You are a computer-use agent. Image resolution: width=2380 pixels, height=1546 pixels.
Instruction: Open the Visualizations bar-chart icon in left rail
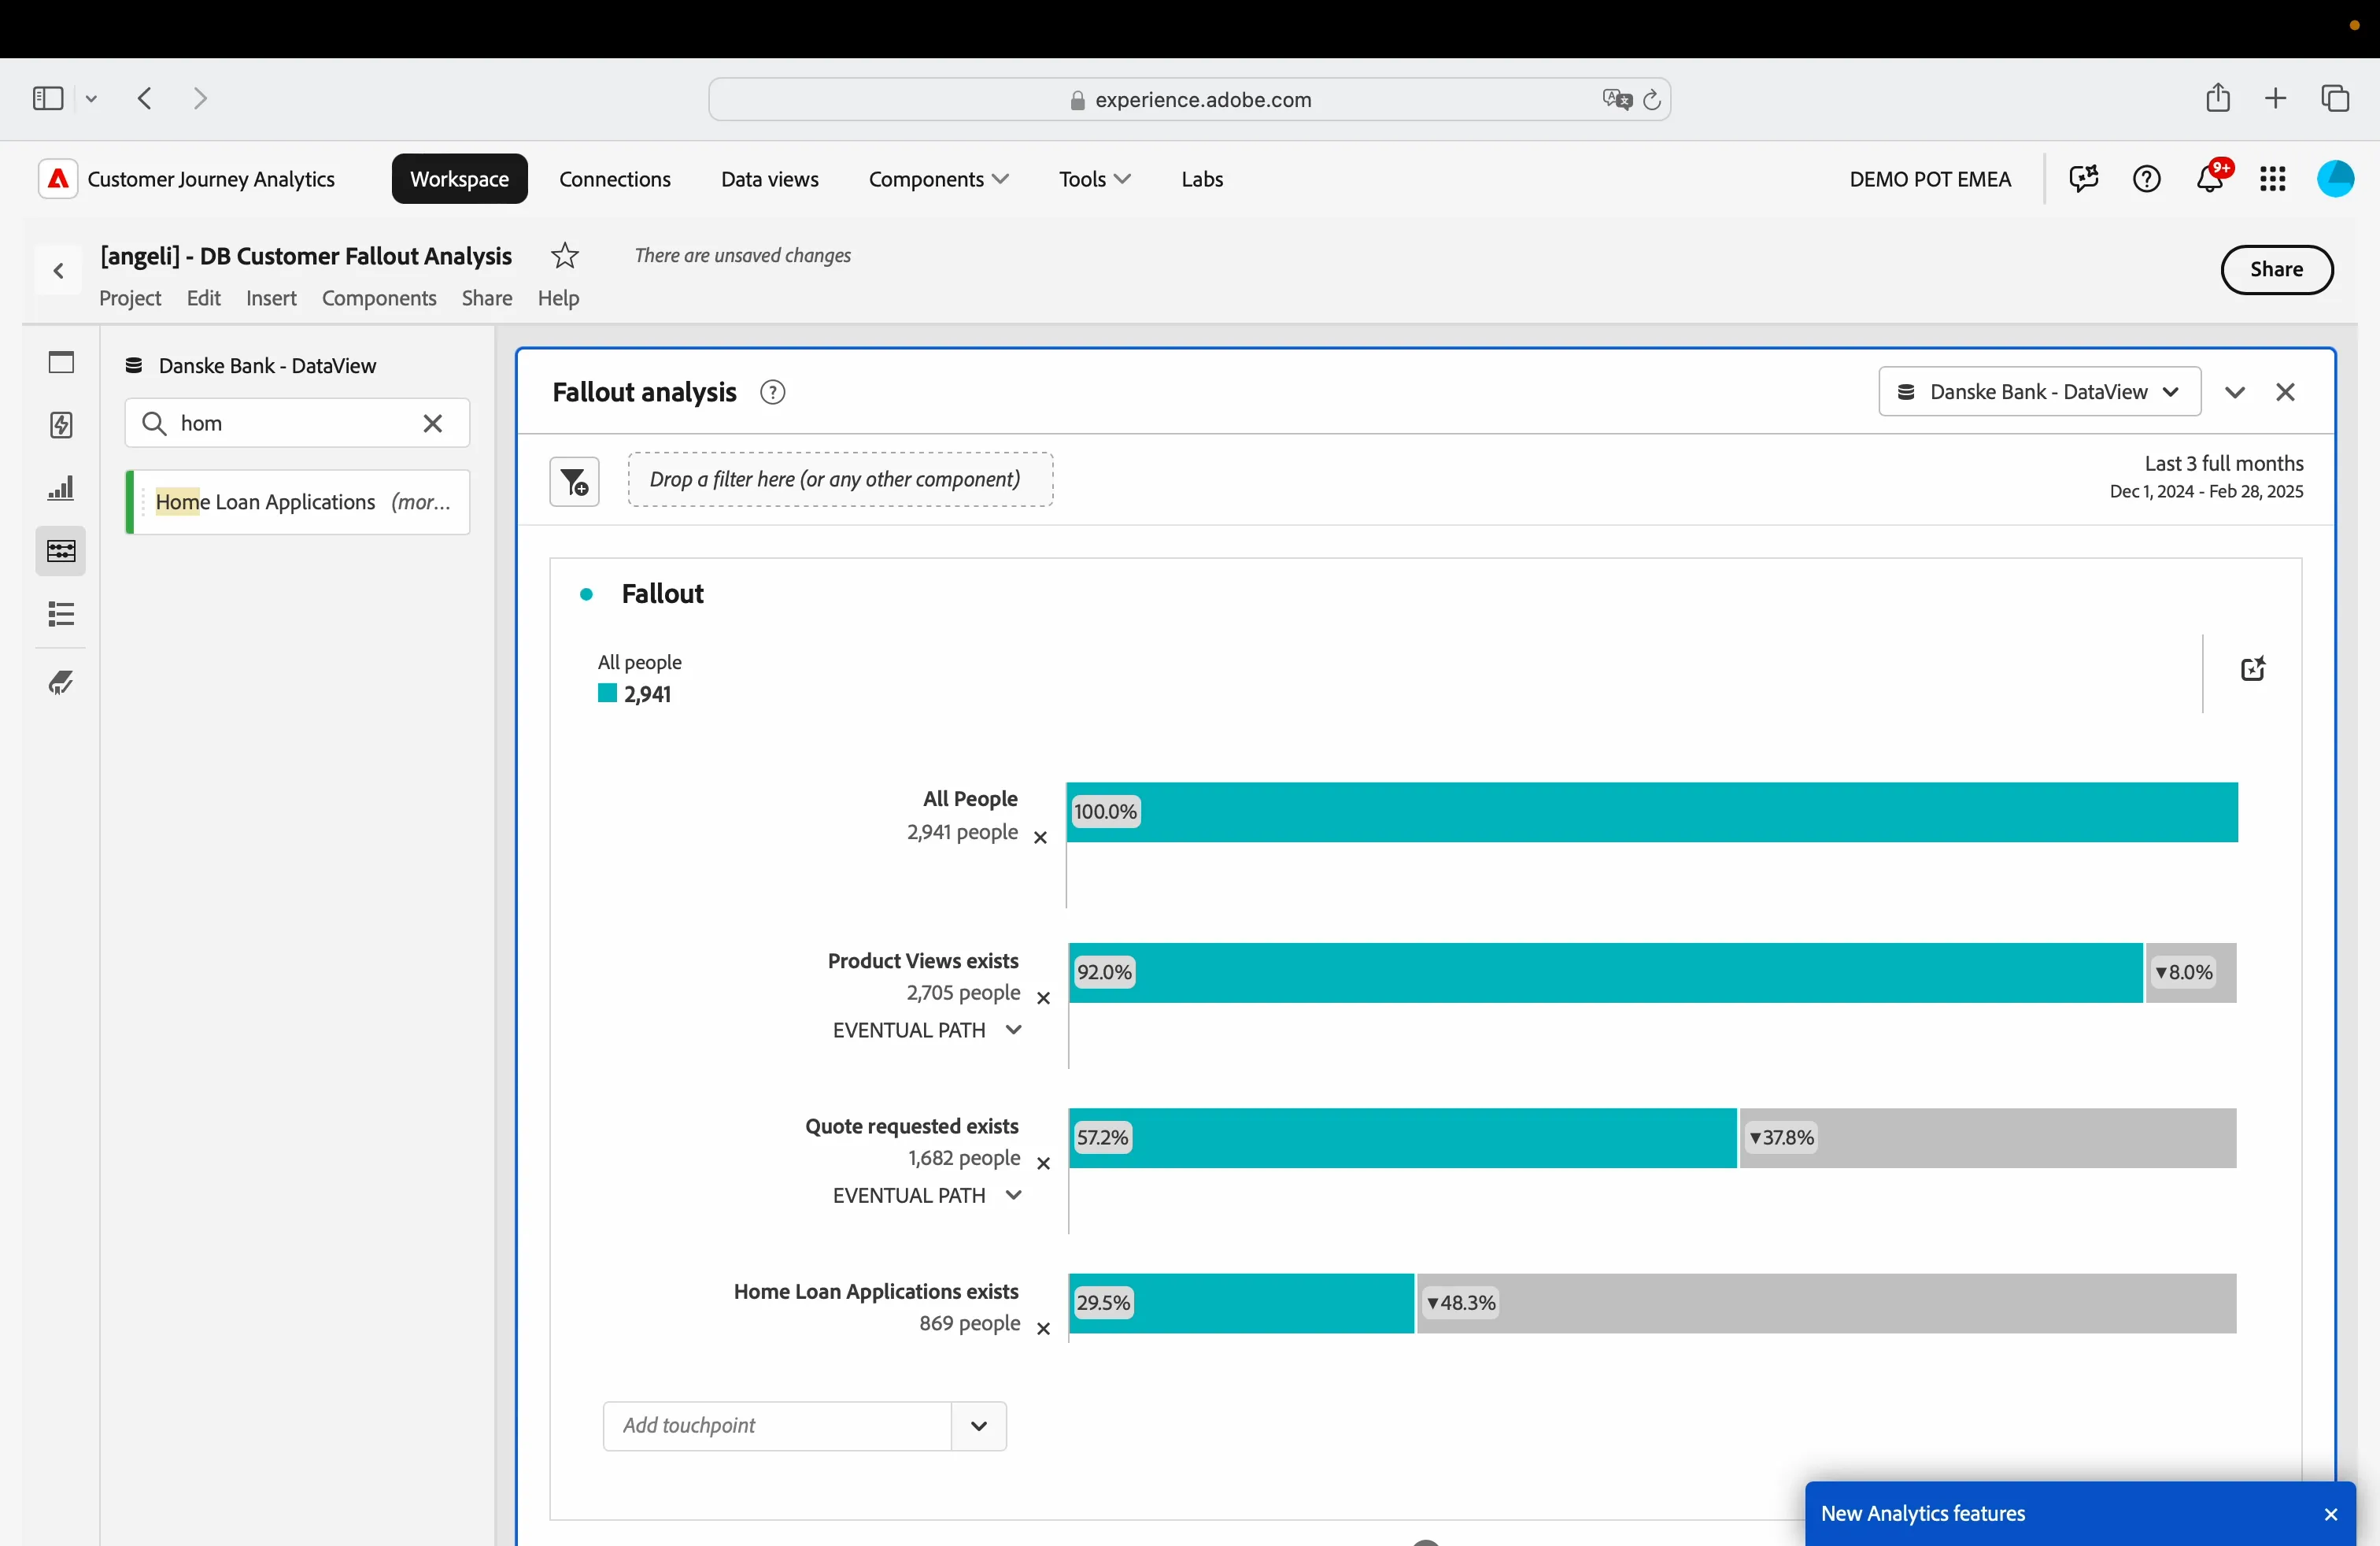pos(61,488)
